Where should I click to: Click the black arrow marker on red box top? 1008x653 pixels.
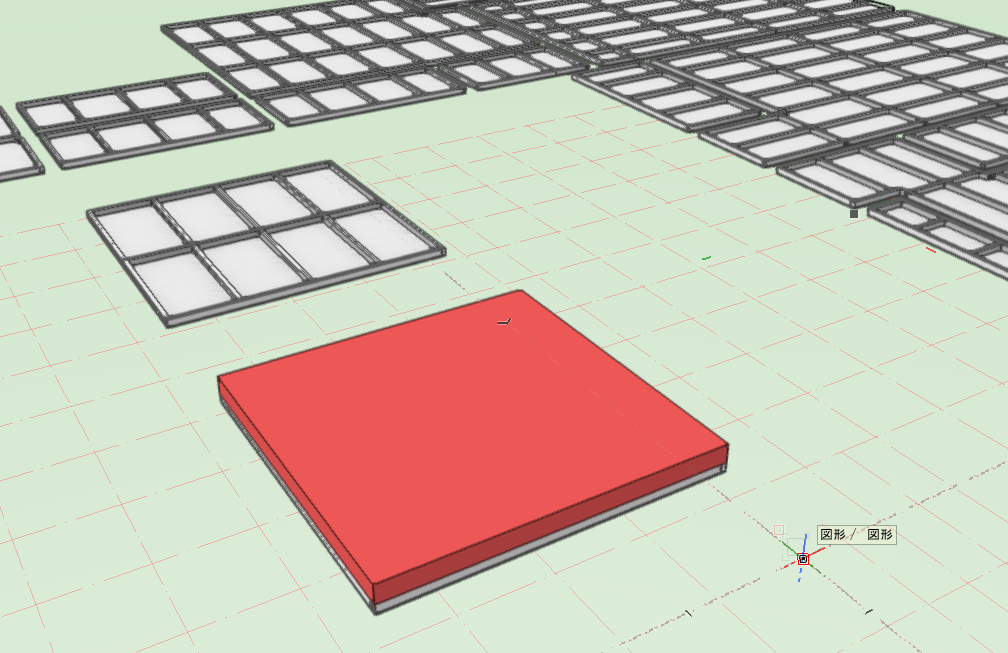click(506, 322)
